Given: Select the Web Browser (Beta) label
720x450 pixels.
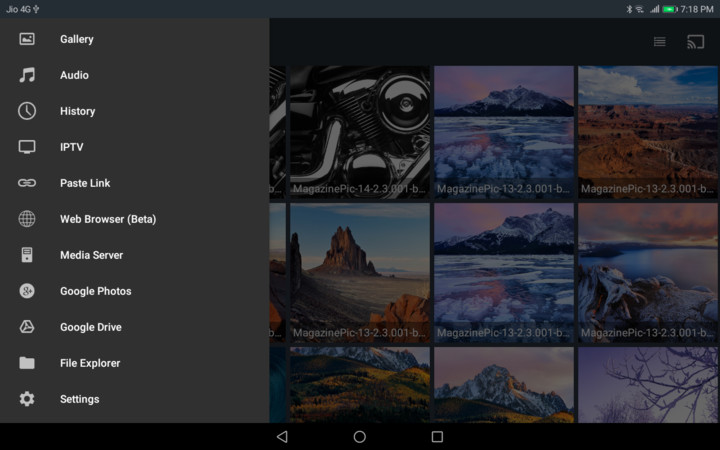Looking at the screenshot, I should tap(108, 219).
